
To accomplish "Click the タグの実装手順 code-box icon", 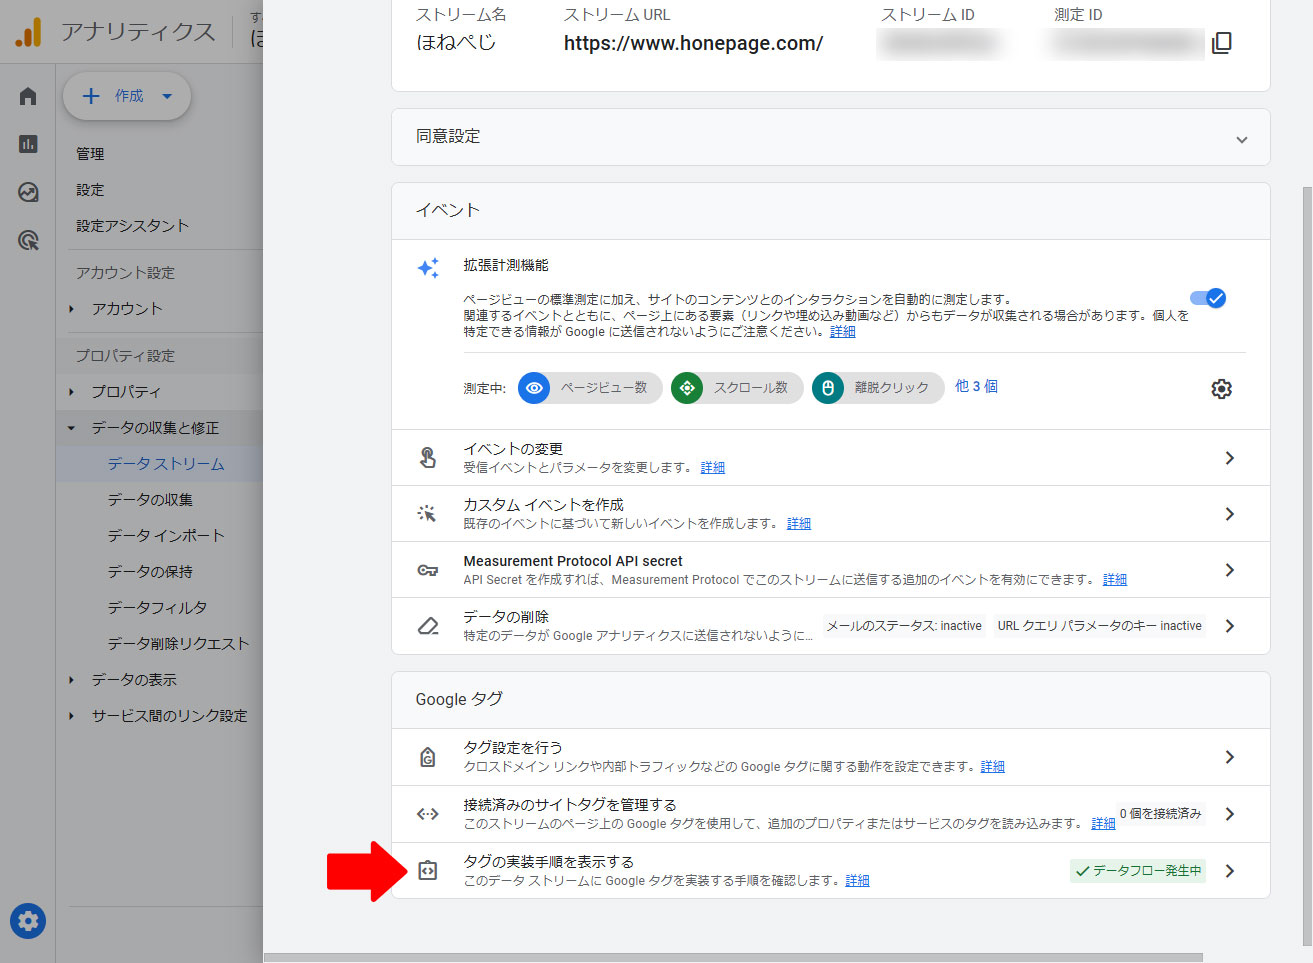I will tap(428, 871).
